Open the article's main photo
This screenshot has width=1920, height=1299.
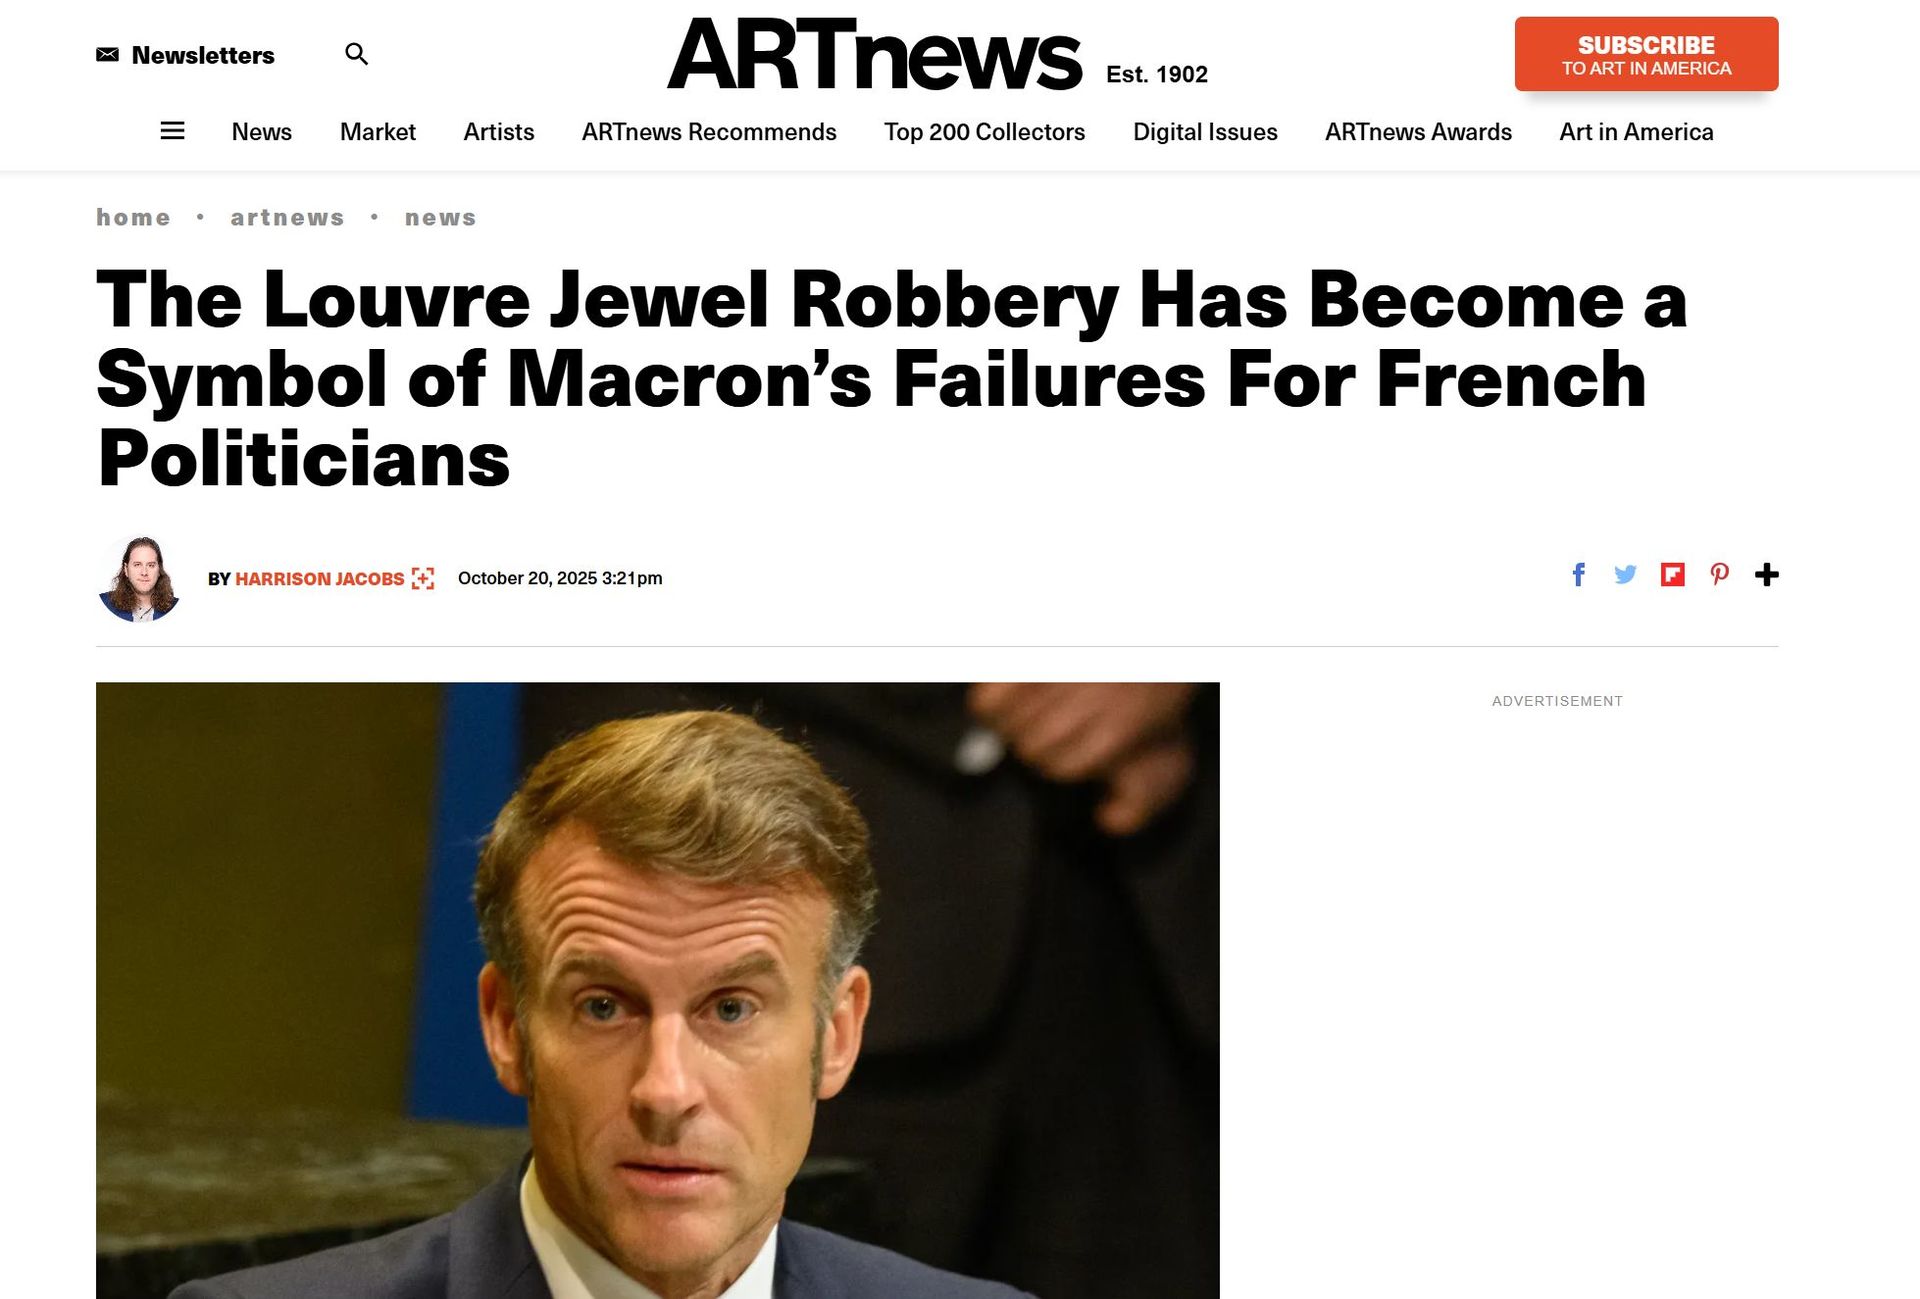(x=657, y=990)
